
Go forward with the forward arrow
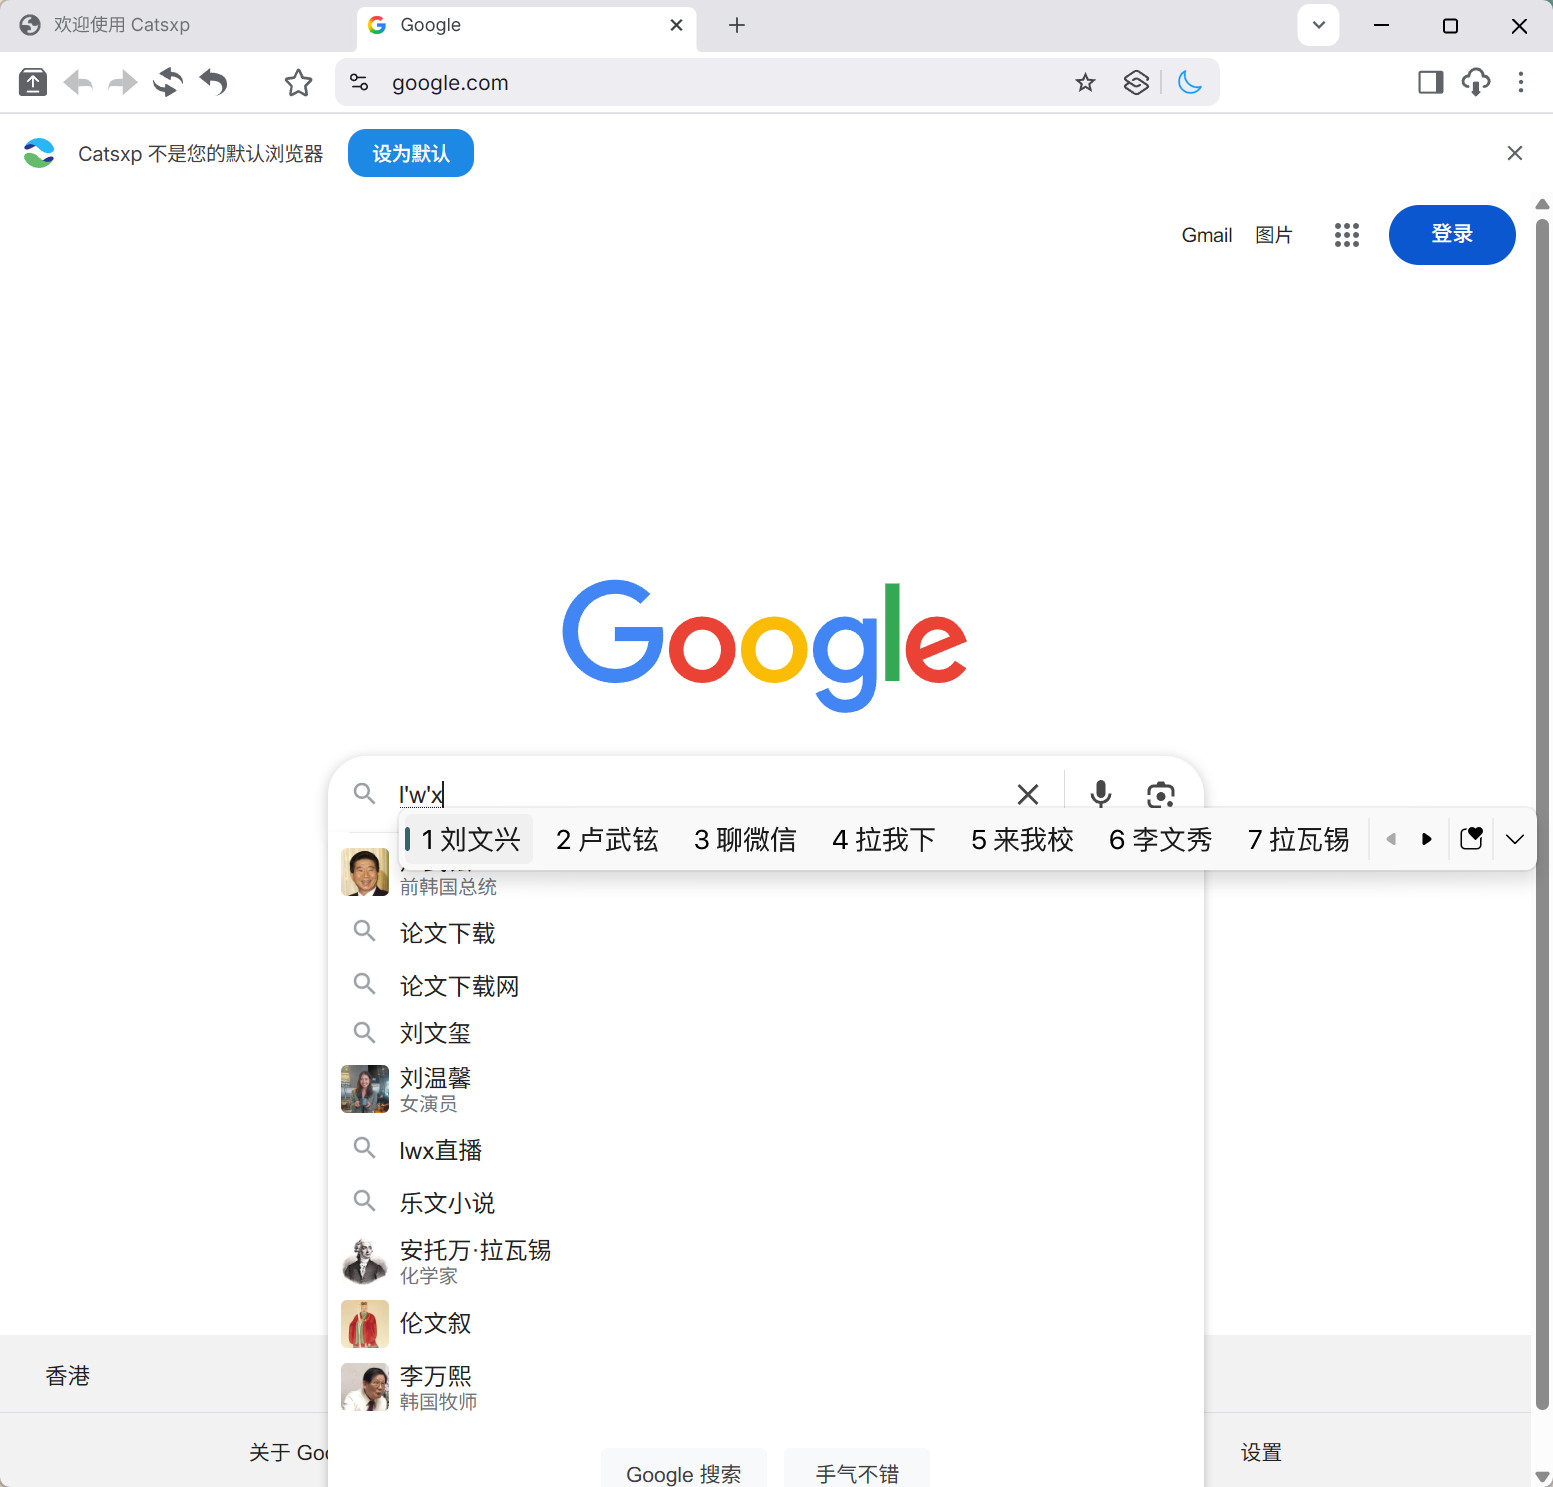pyautogui.click(x=122, y=82)
